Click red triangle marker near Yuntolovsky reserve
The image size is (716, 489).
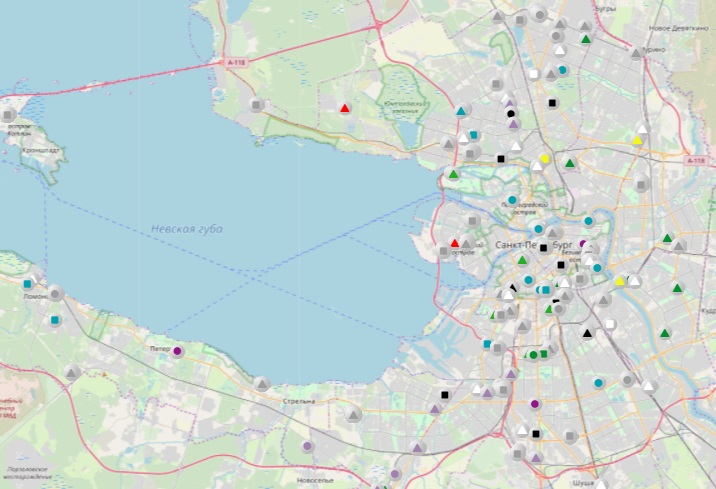(x=345, y=108)
